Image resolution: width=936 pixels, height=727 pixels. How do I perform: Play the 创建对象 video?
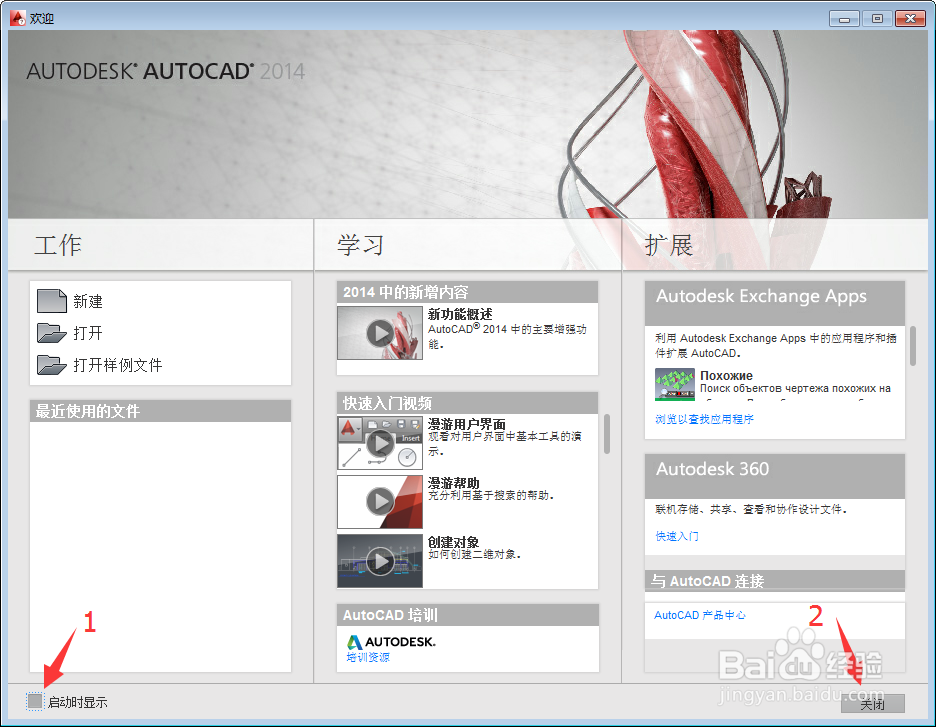(380, 561)
